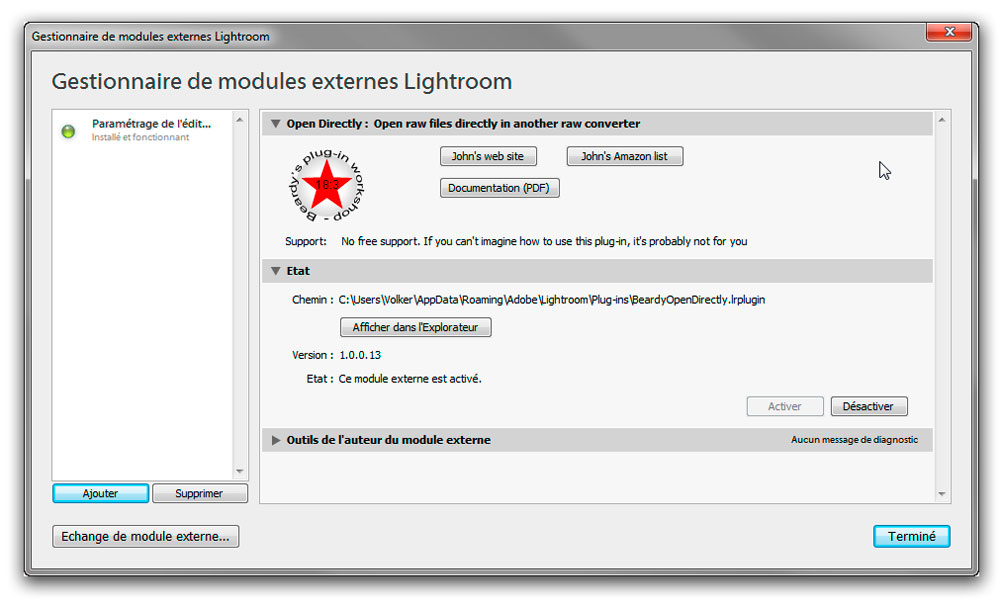This screenshot has width=1000, height=608.
Task: Expand Outils de l'auteur du module externe
Action: tap(276, 440)
